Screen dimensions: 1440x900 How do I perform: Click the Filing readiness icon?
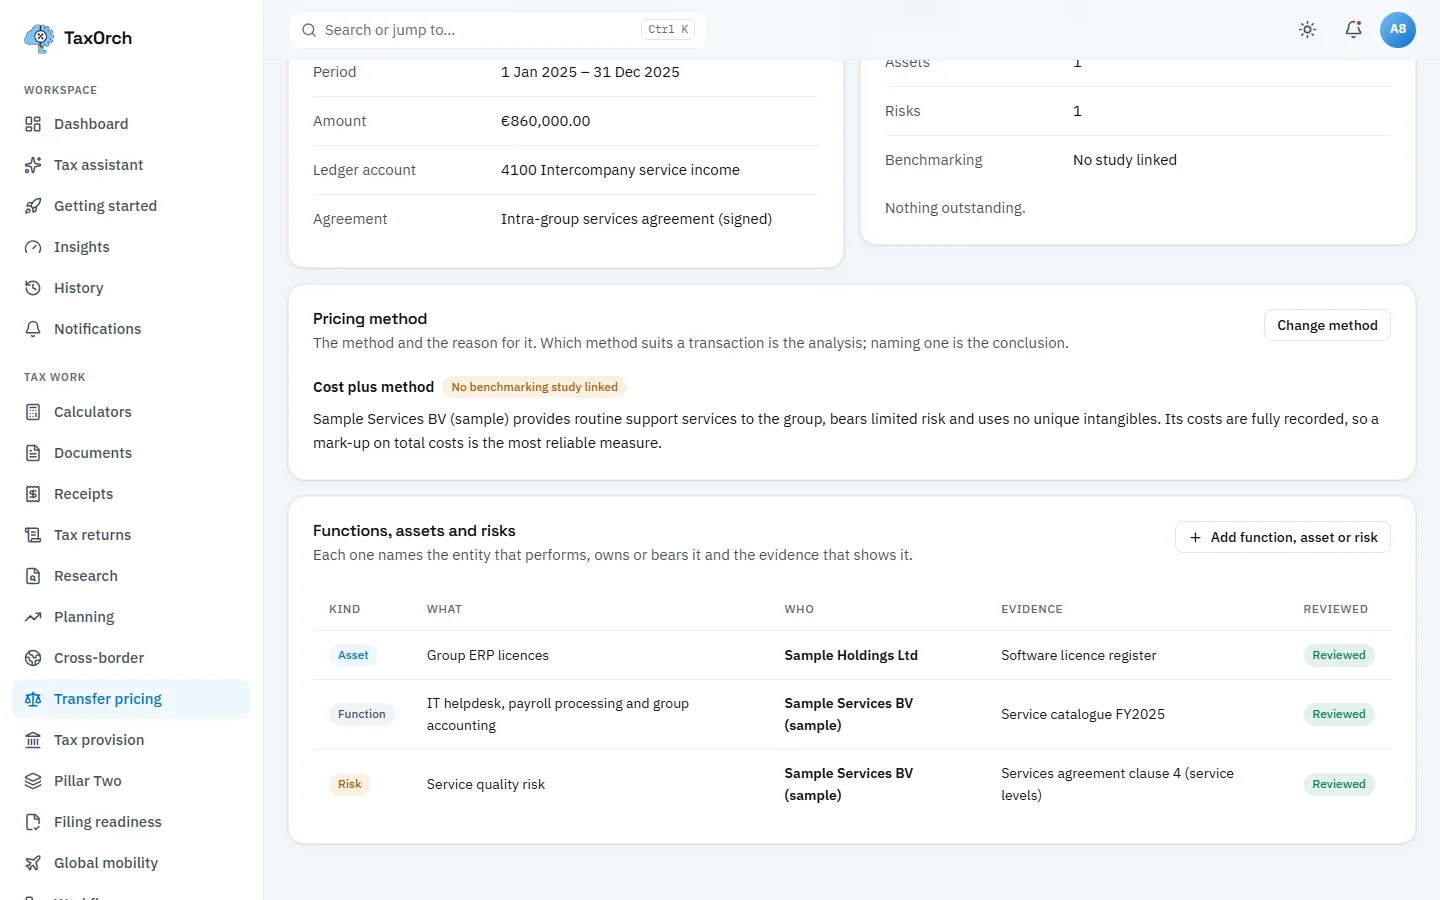pyautogui.click(x=33, y=822)
